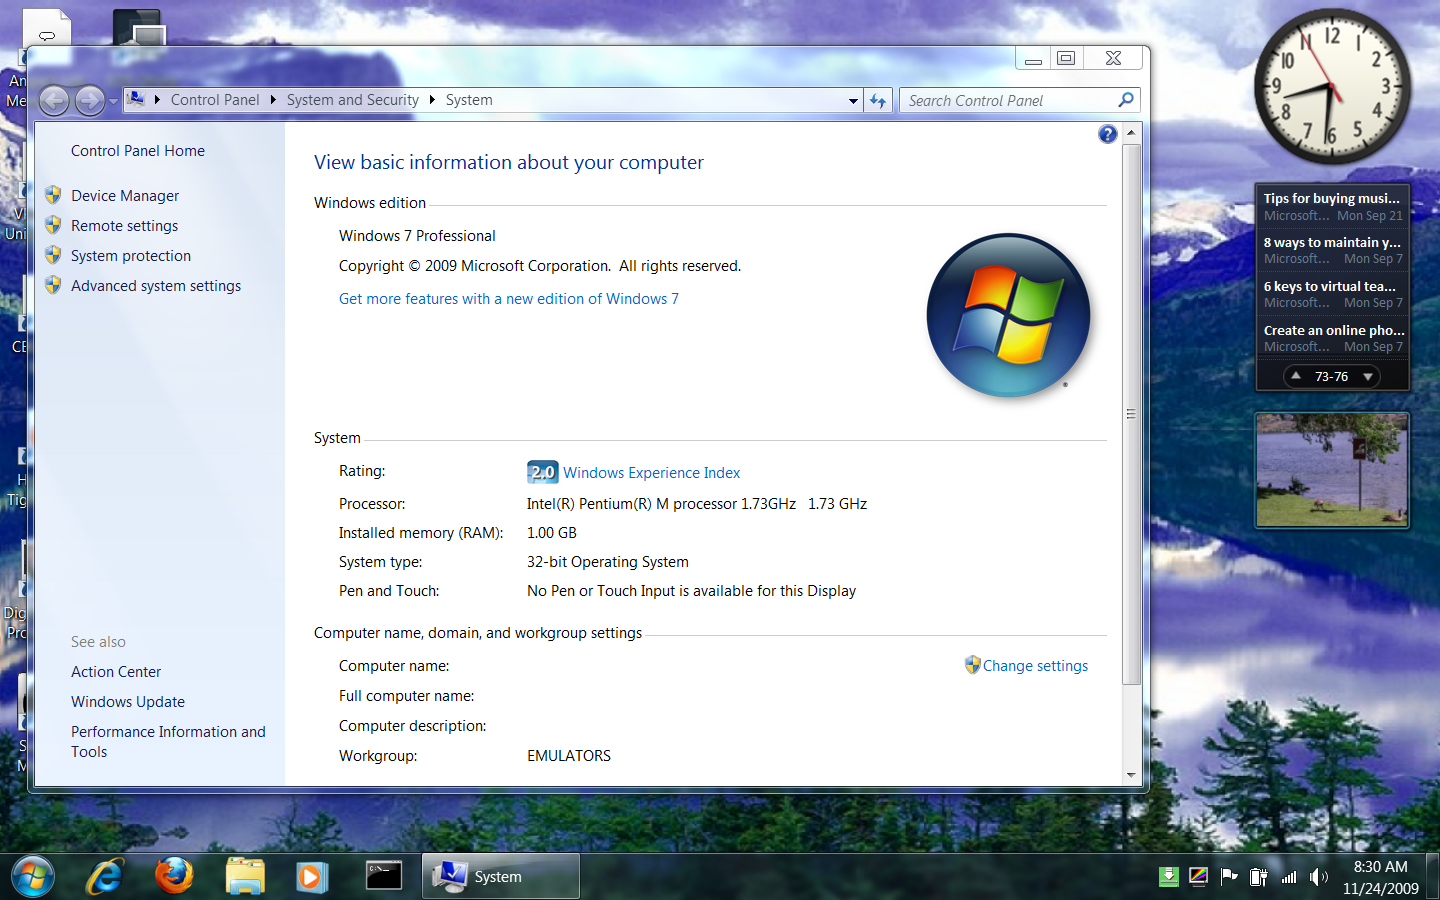Open the Windows Experience Index link
Viewport: 1440px width, 900px height.
[652, 473]
